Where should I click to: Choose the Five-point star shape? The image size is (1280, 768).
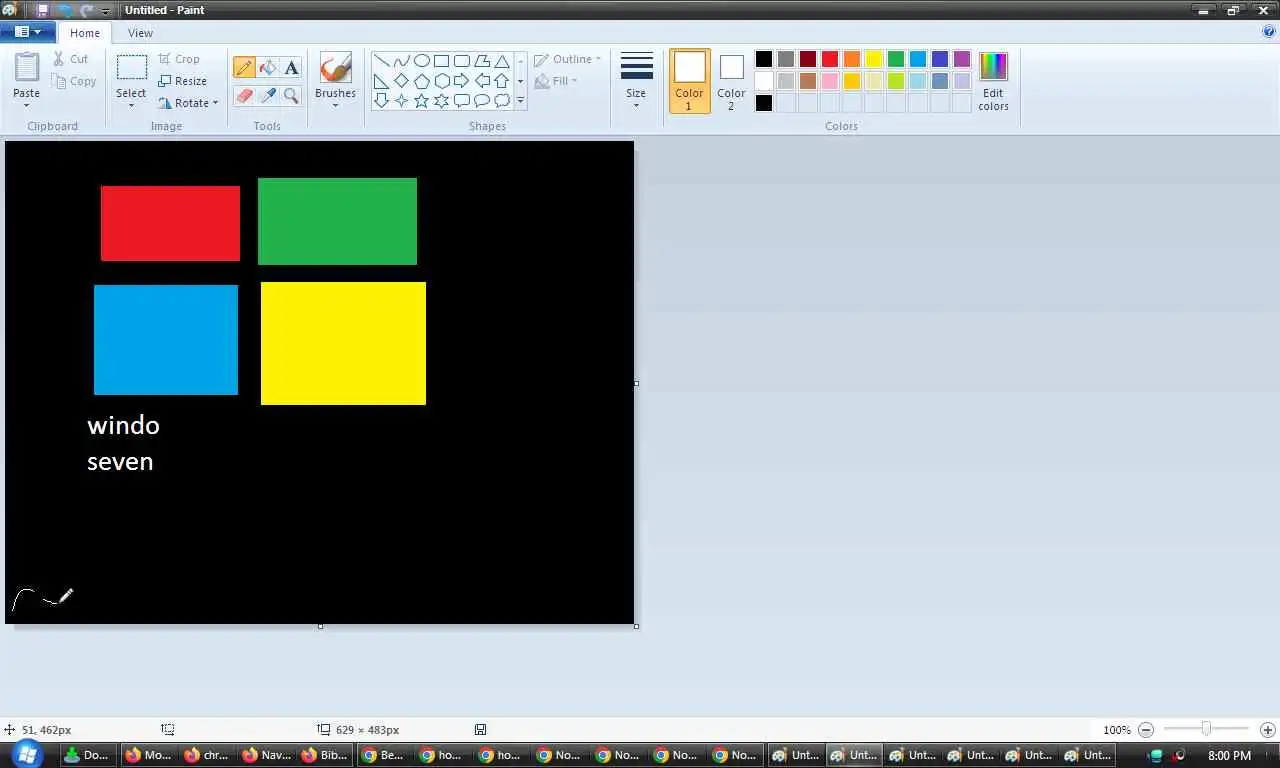tap(421, 101)
